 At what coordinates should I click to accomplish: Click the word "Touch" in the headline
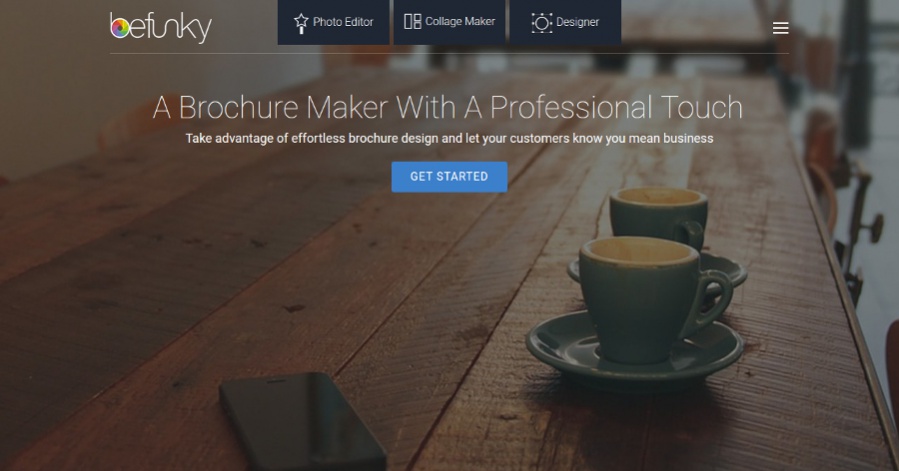(x=701, y=107)
